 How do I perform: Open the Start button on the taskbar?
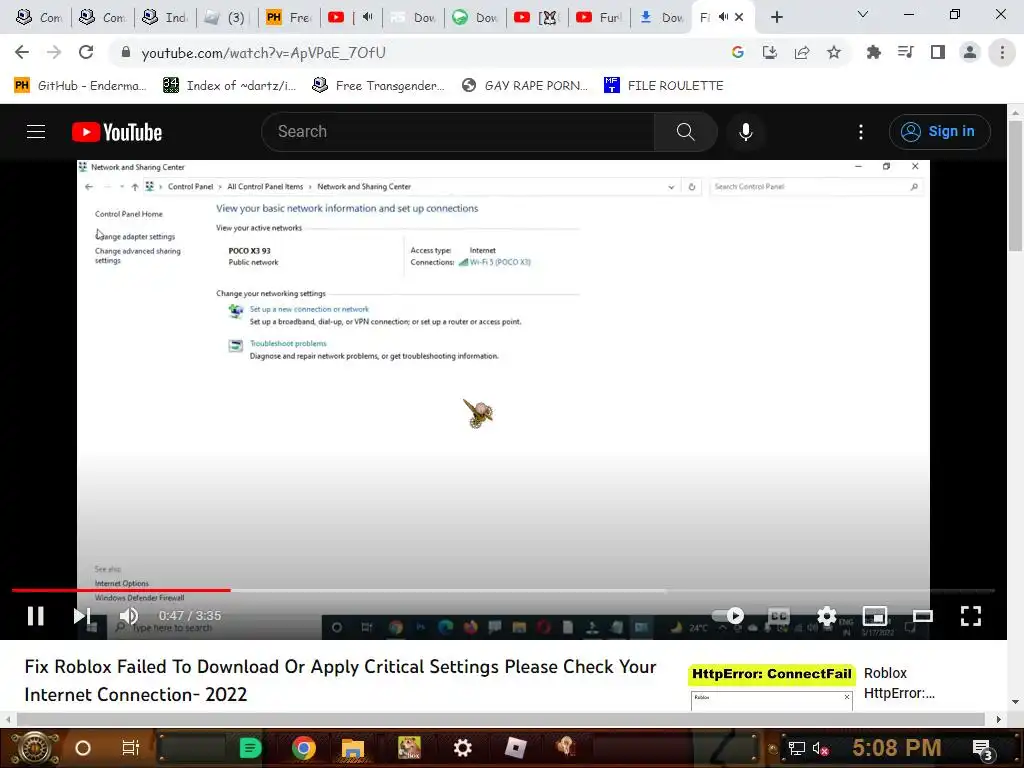pyautogui.click(x=35, y=748)
